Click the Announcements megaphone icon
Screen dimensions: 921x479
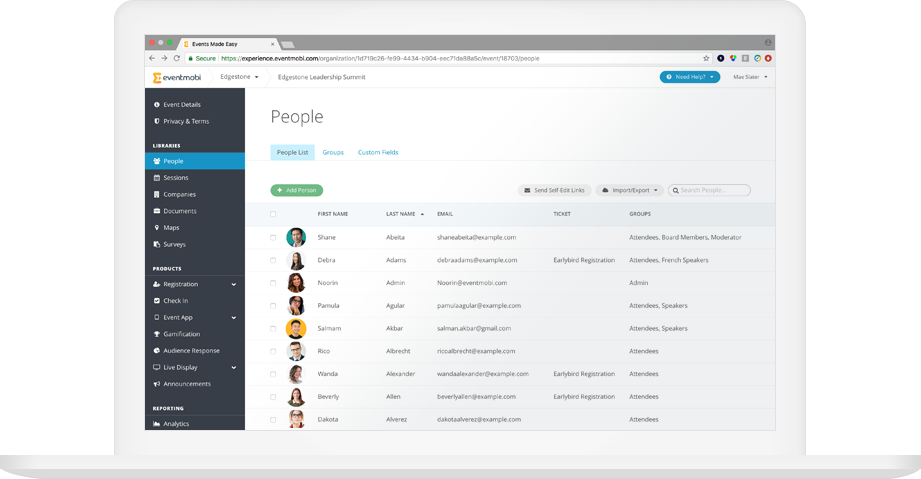156,384
